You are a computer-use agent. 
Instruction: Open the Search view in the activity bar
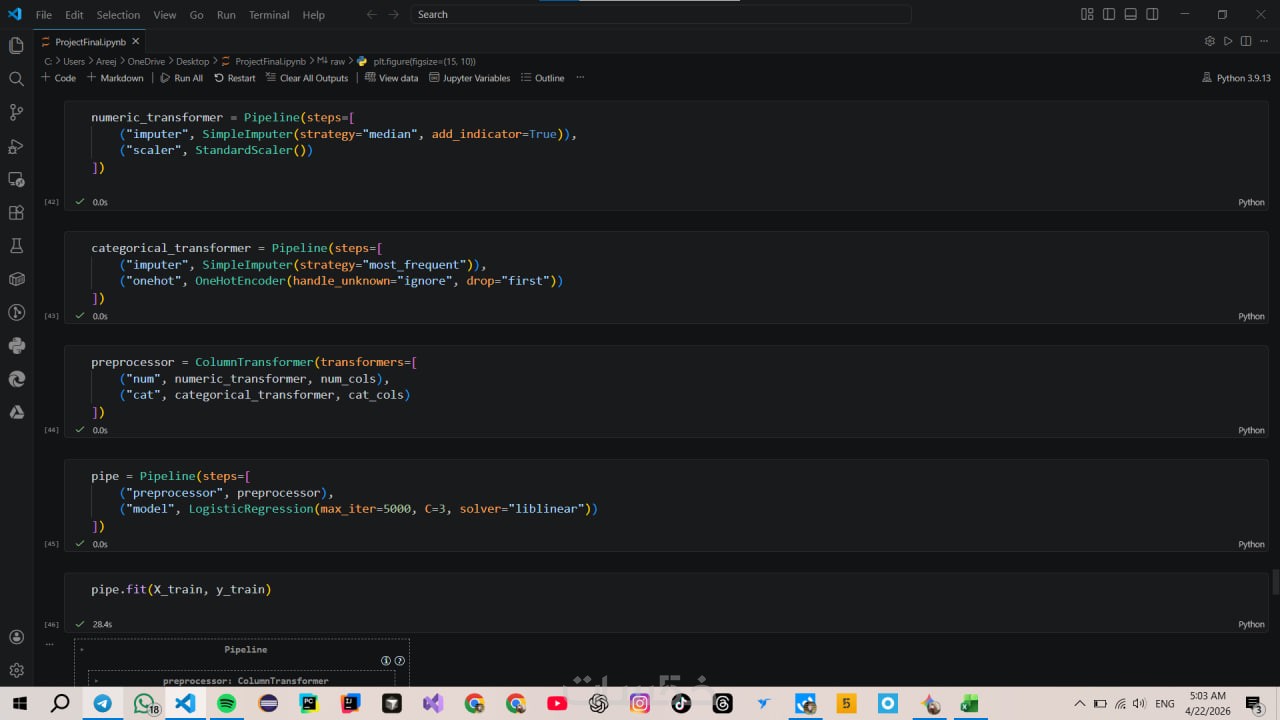pos(16,79)
